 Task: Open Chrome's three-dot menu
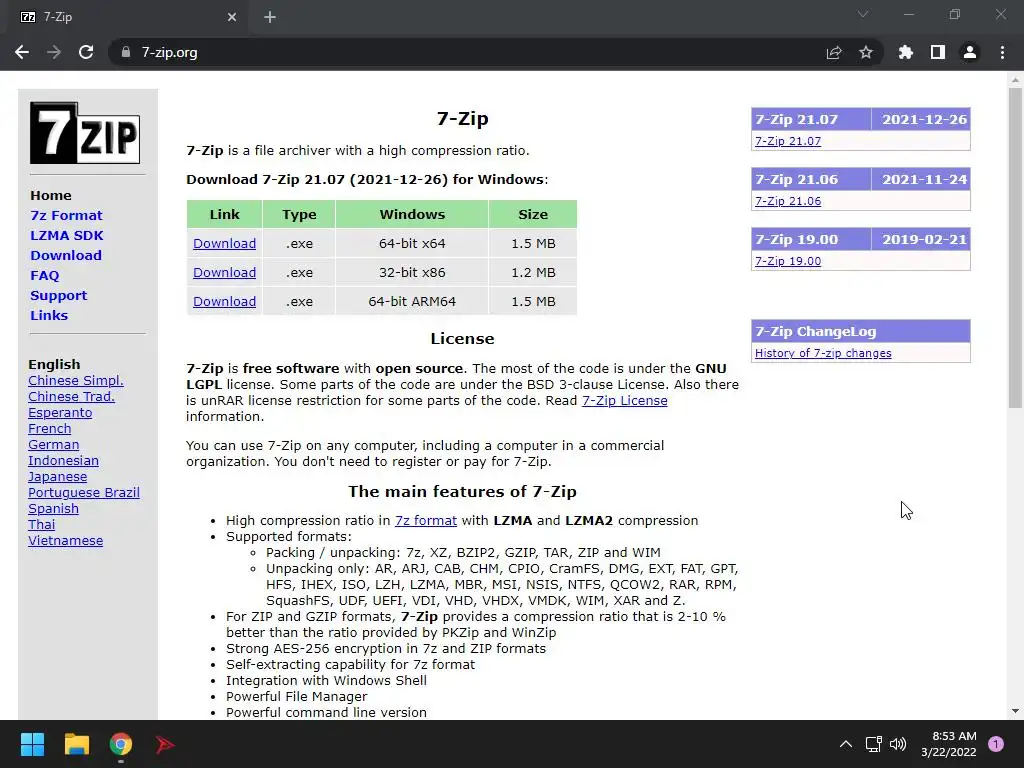[1002, 52]
